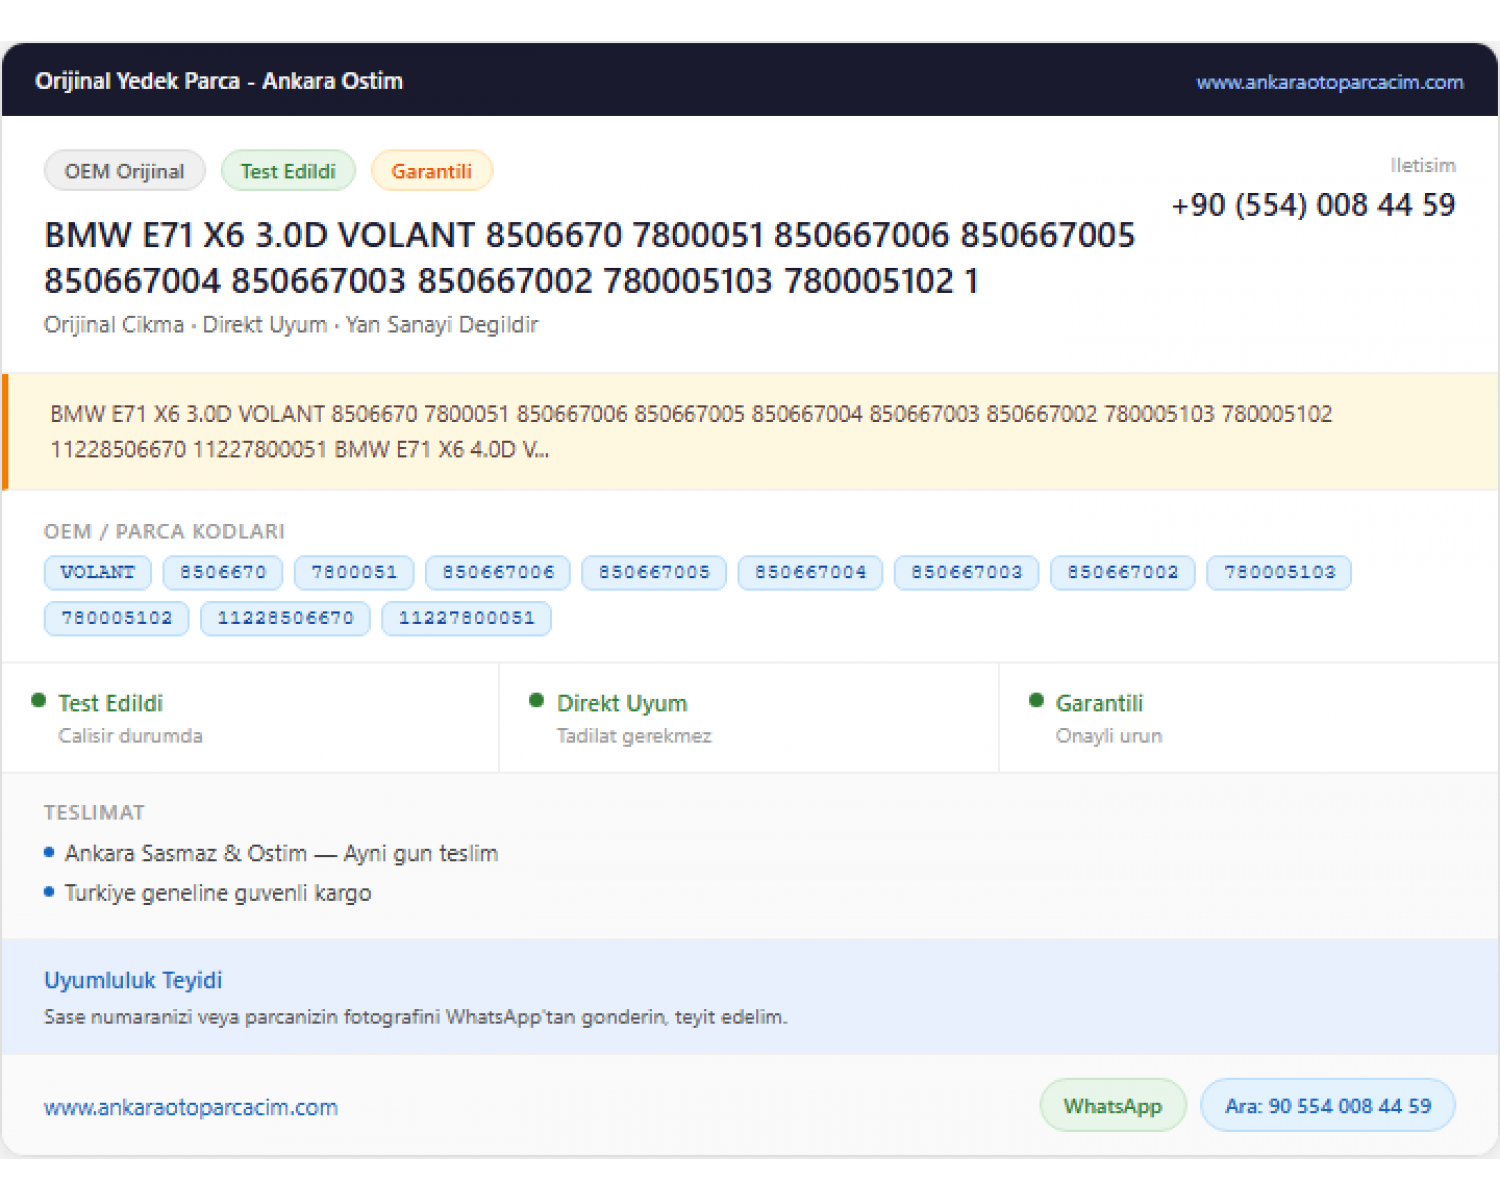Select the VOLANT code chip
This screenshot has width=1500, height=1200.
[x=97, y=572]
